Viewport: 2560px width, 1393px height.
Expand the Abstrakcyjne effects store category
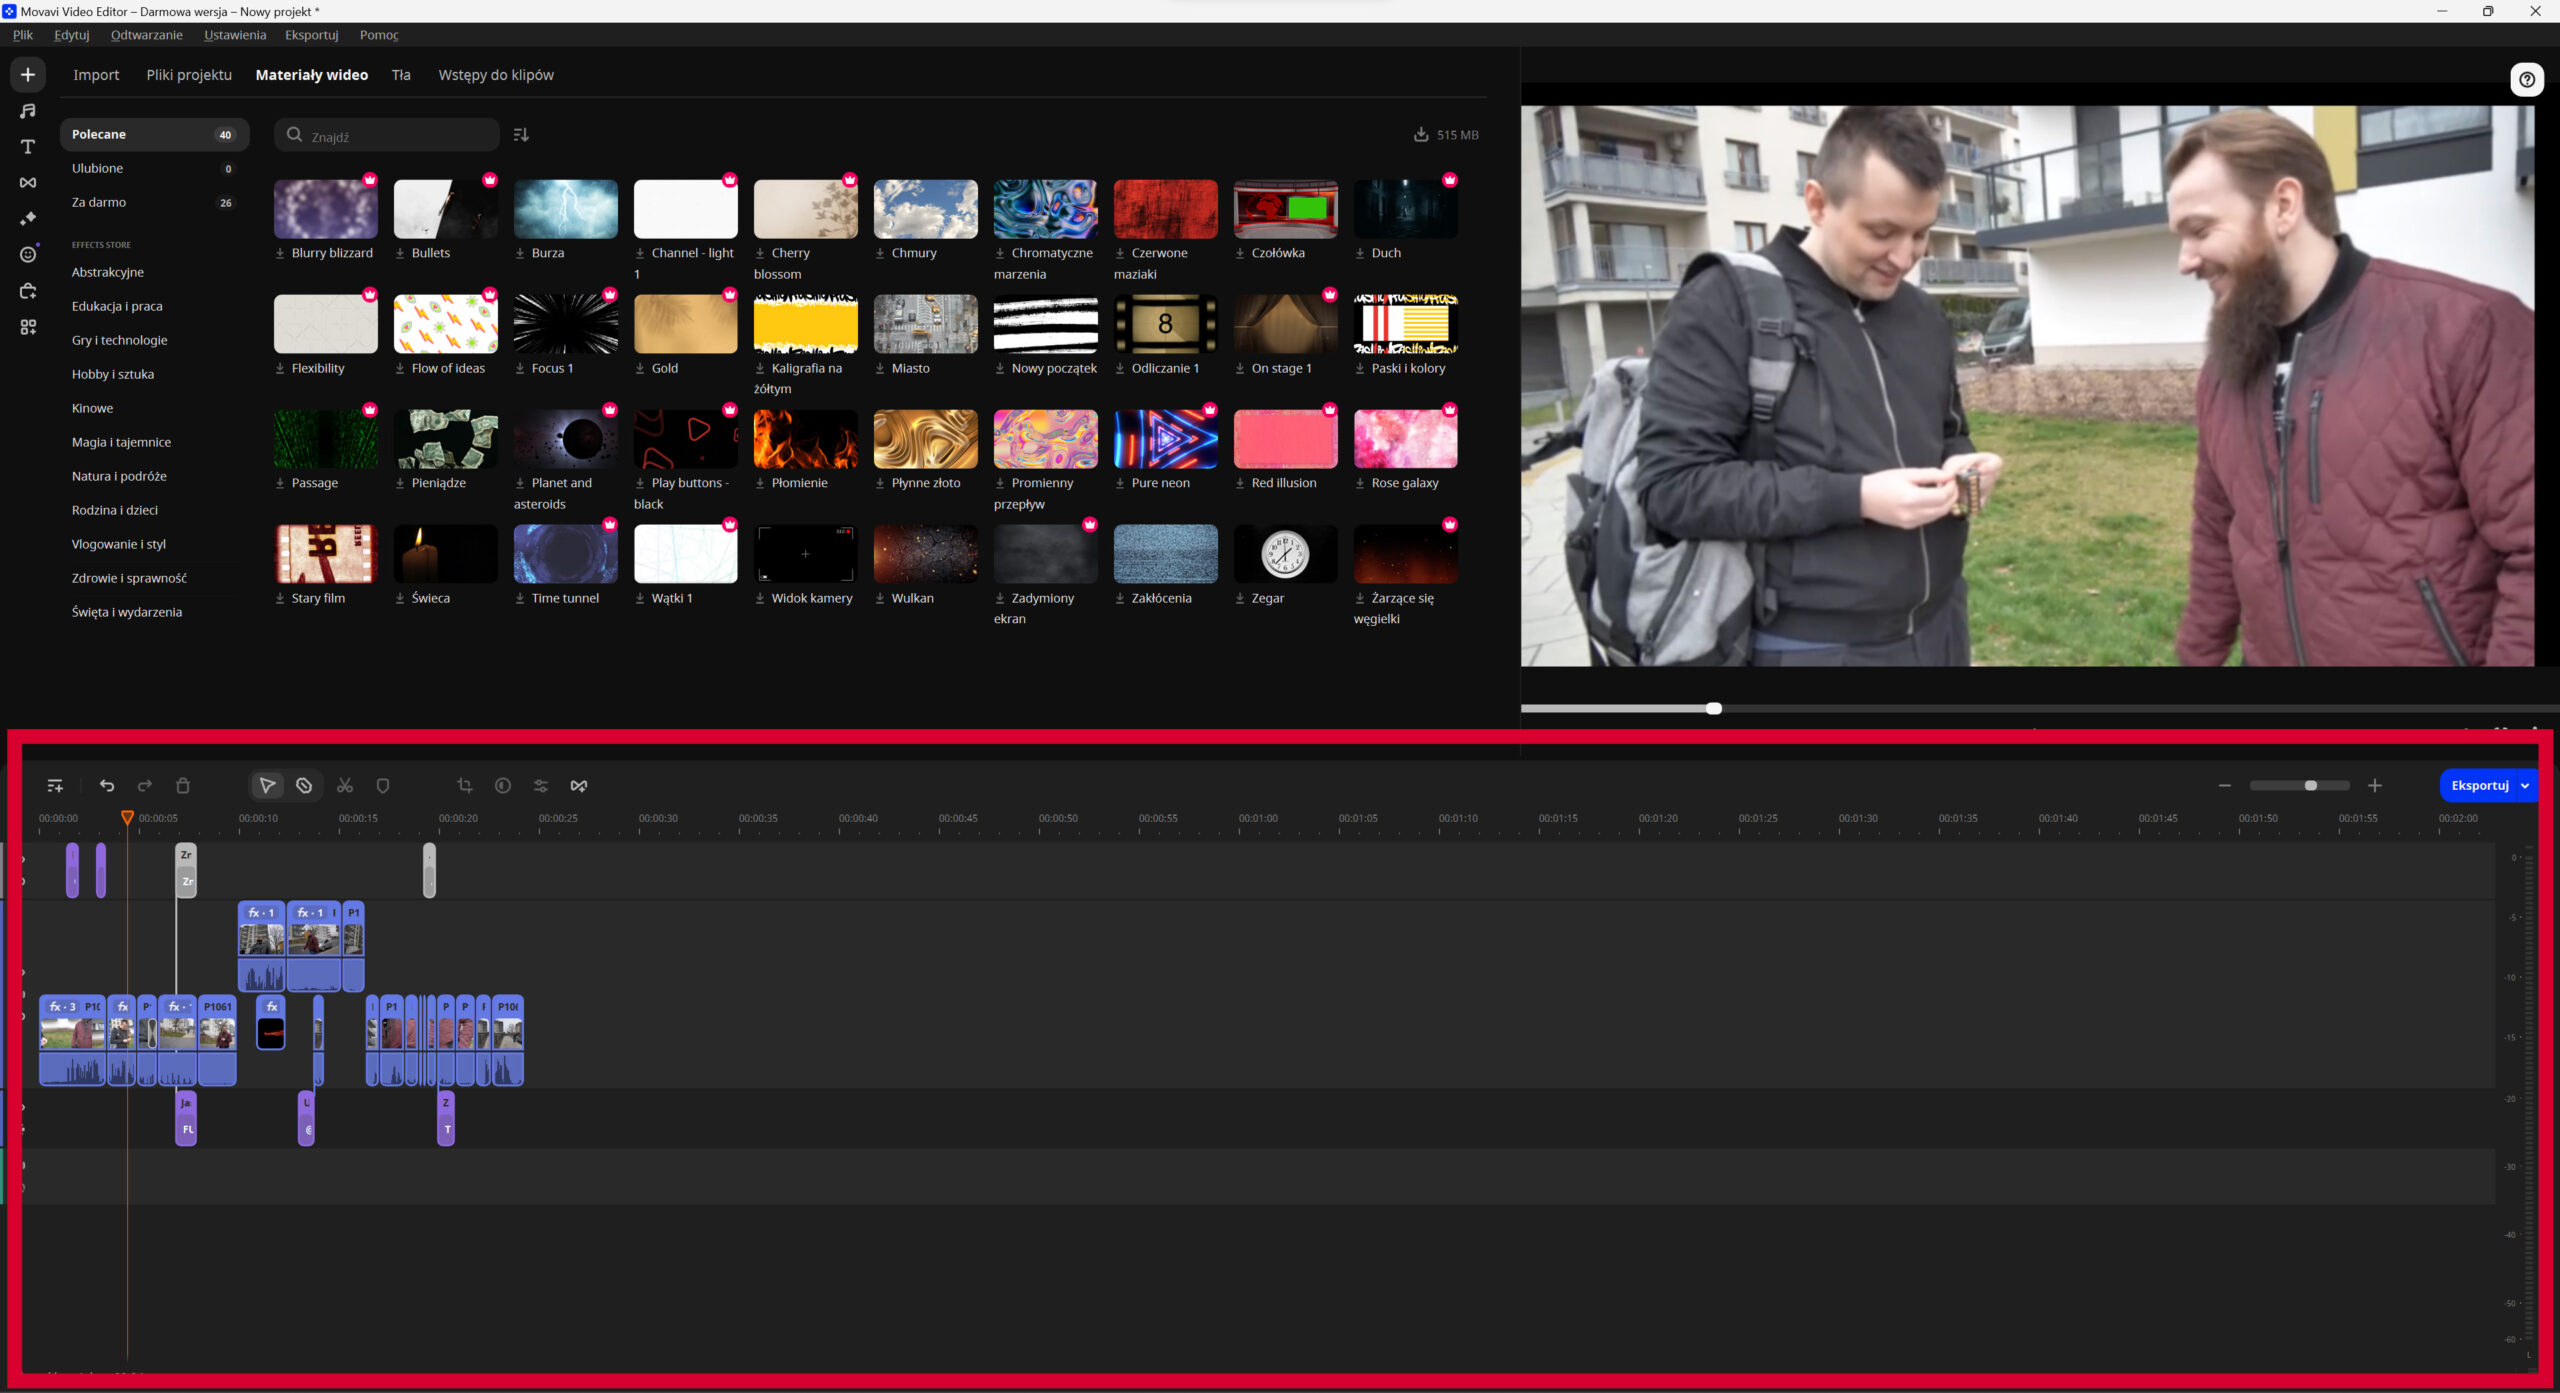coord(108,272)
